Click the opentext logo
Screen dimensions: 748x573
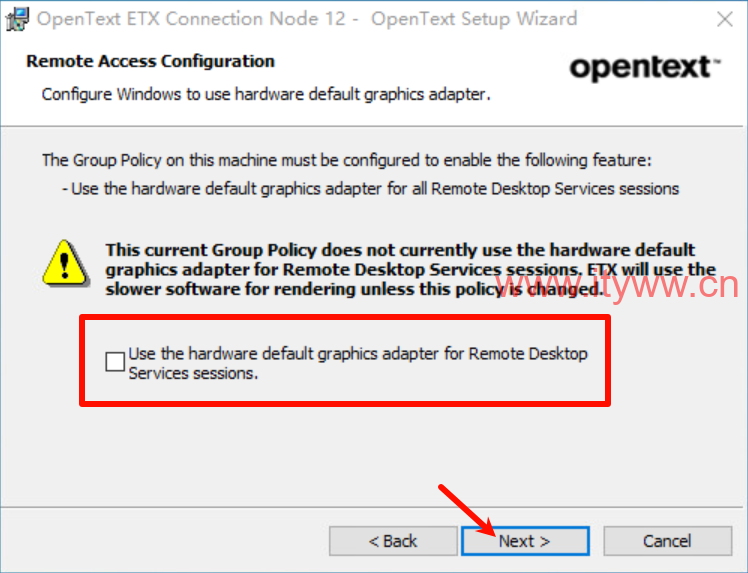[644, 68]
